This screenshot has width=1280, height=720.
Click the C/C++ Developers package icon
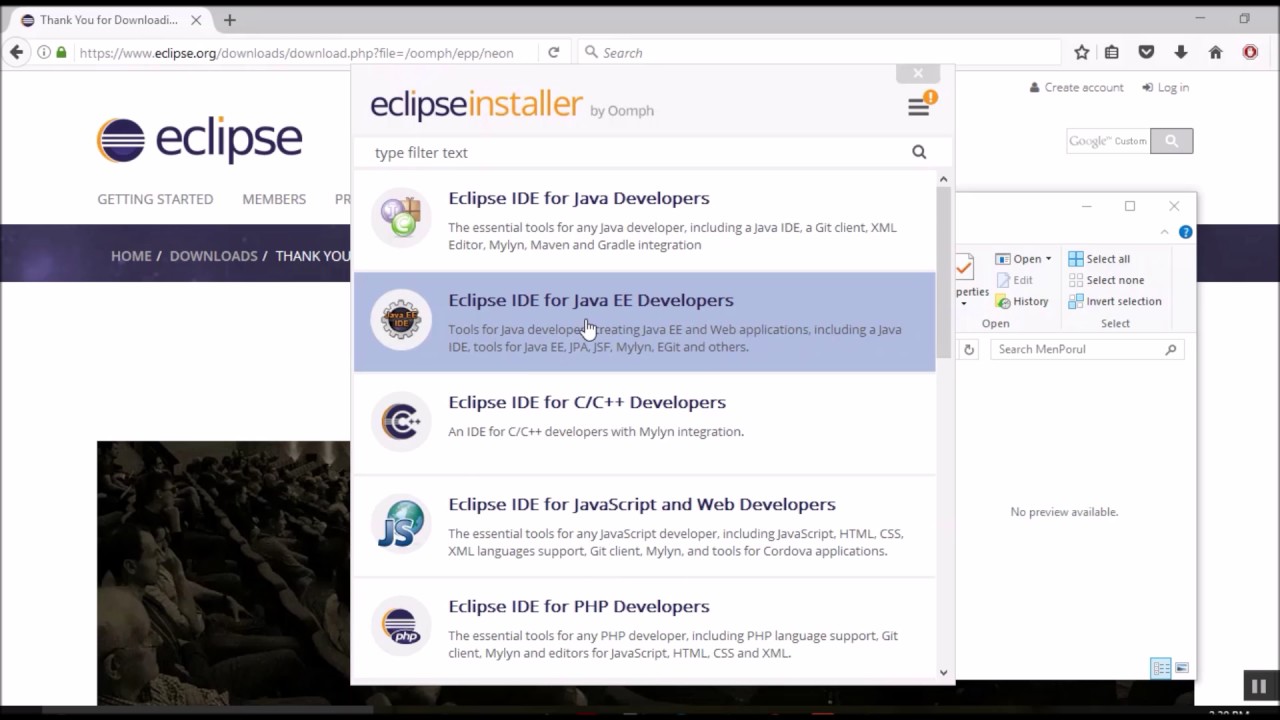coord(401,422)
